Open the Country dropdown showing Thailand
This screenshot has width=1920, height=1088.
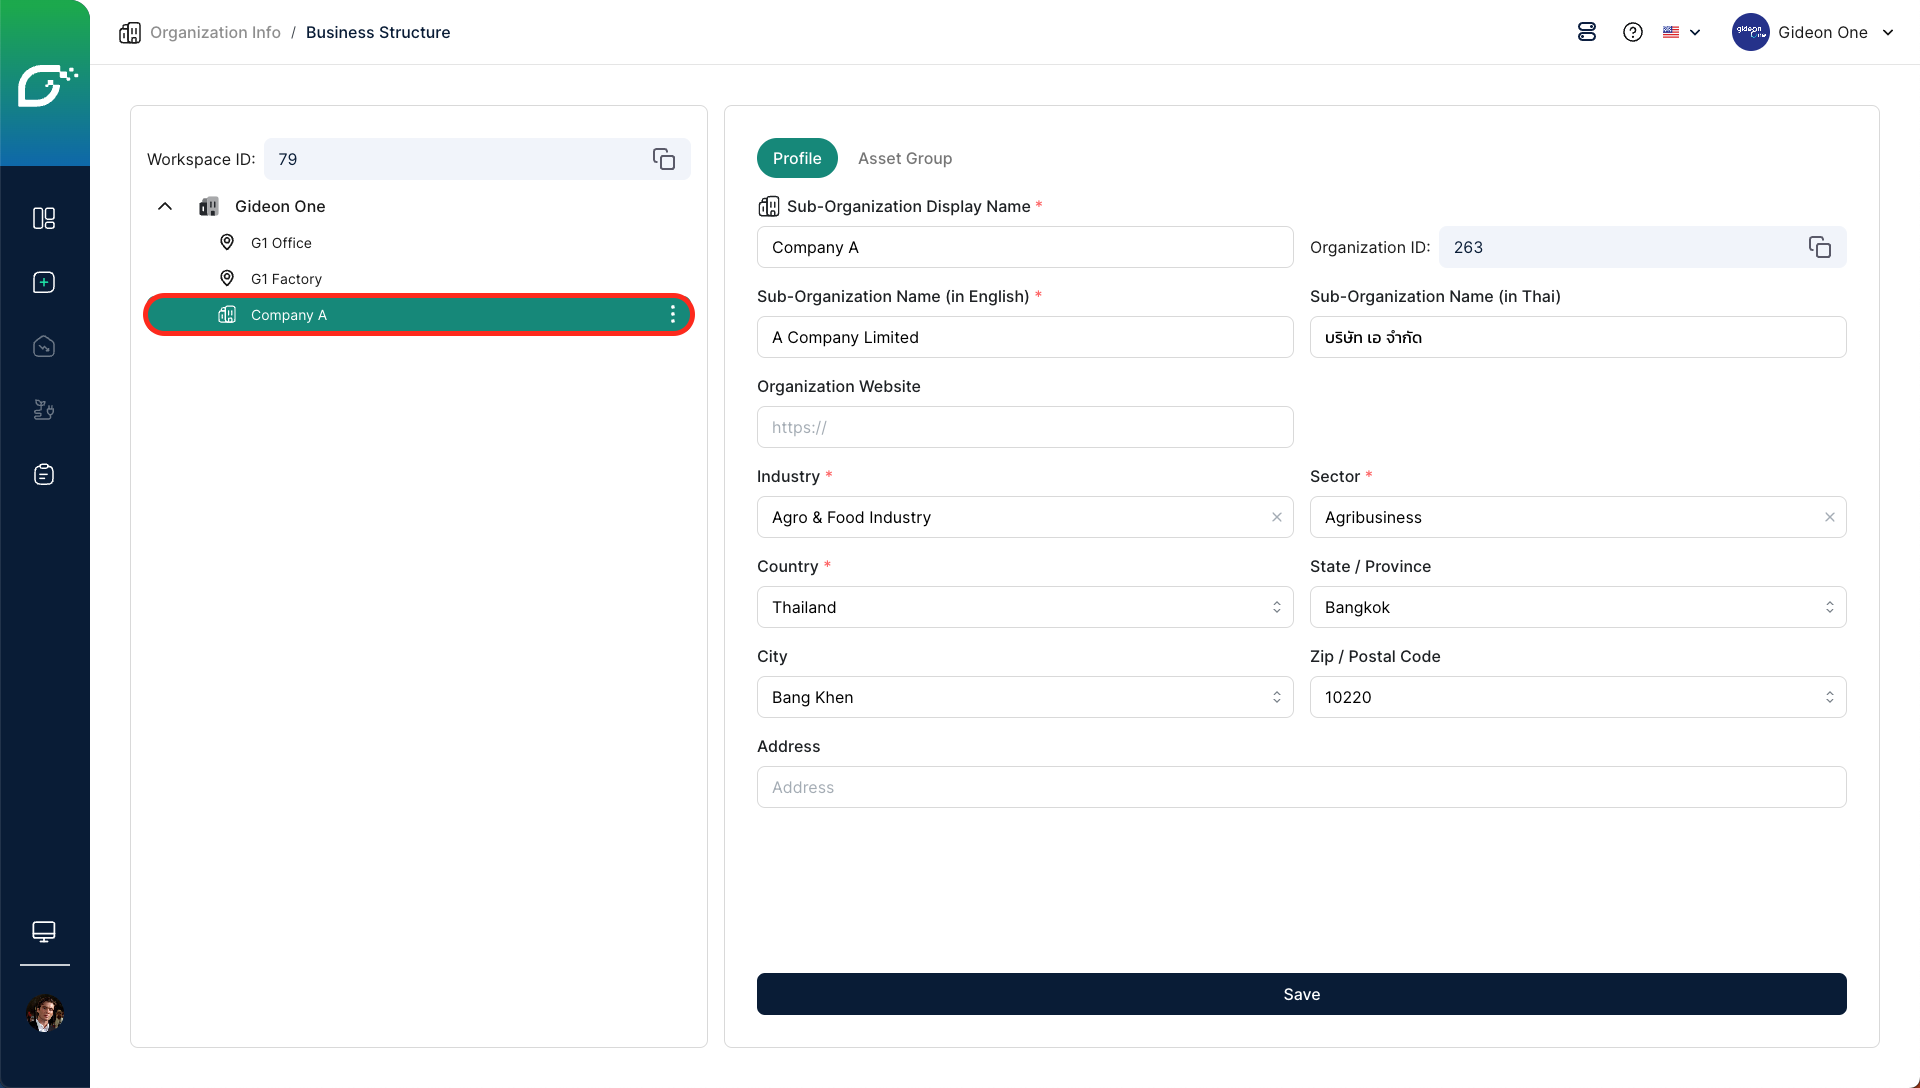[x=1024, y=607]
